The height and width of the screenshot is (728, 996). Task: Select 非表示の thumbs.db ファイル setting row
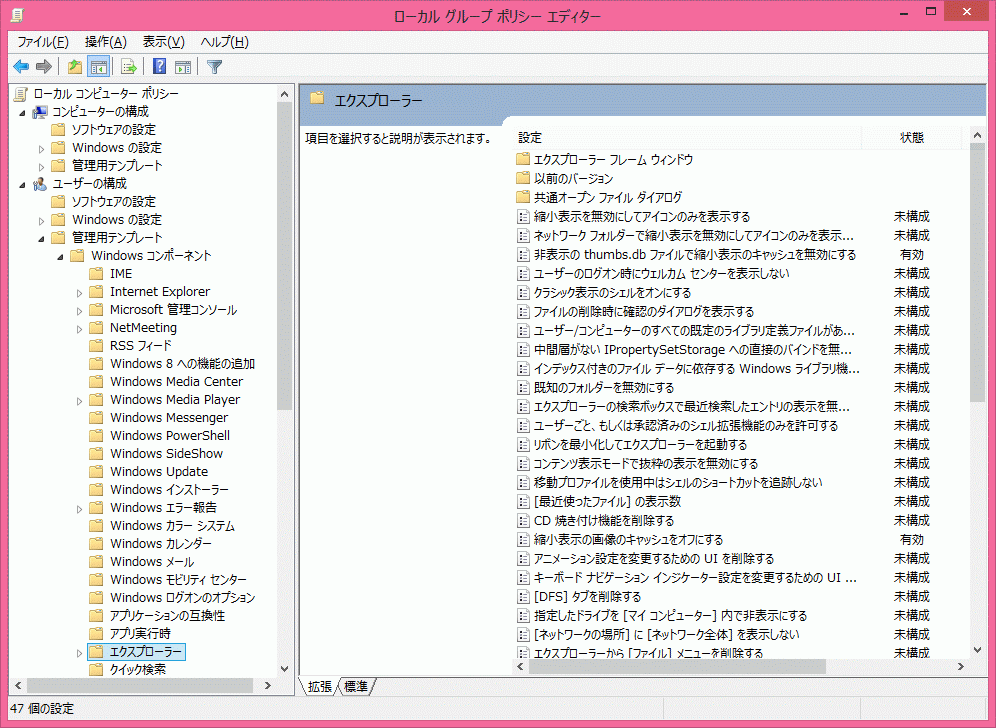coord(695,255)
